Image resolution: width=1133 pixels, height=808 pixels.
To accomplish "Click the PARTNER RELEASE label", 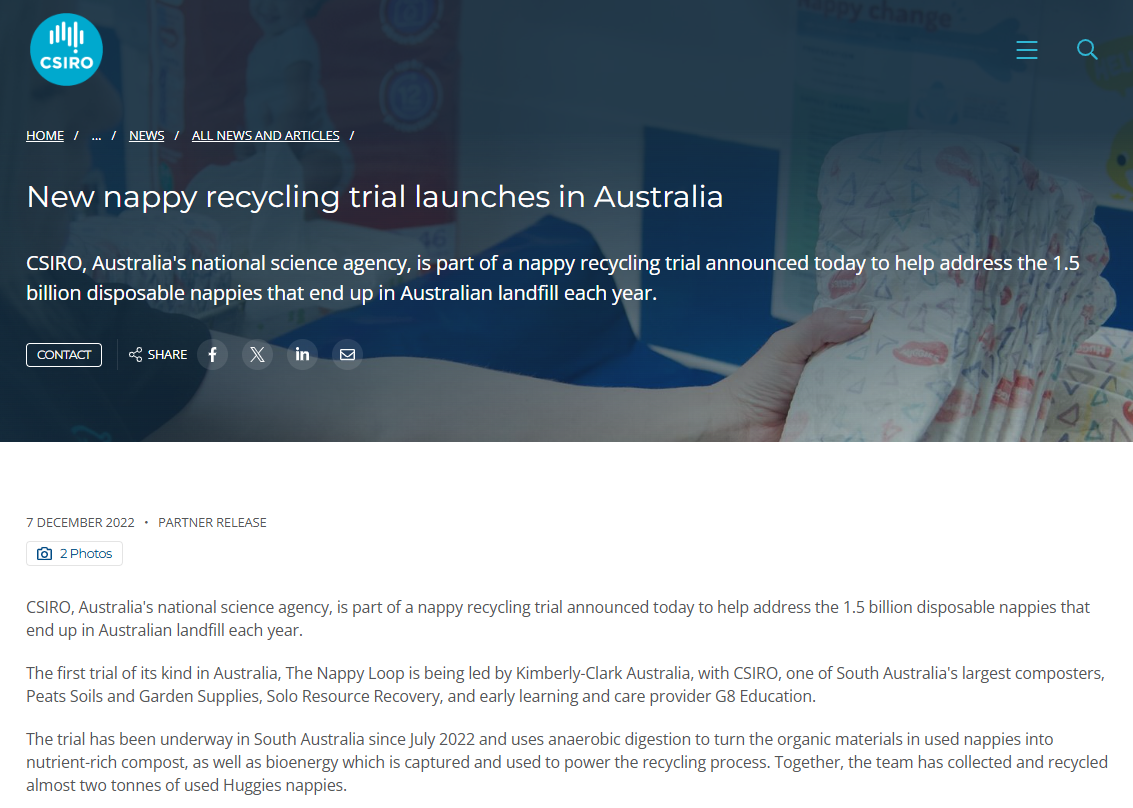I will pos(212,523).
